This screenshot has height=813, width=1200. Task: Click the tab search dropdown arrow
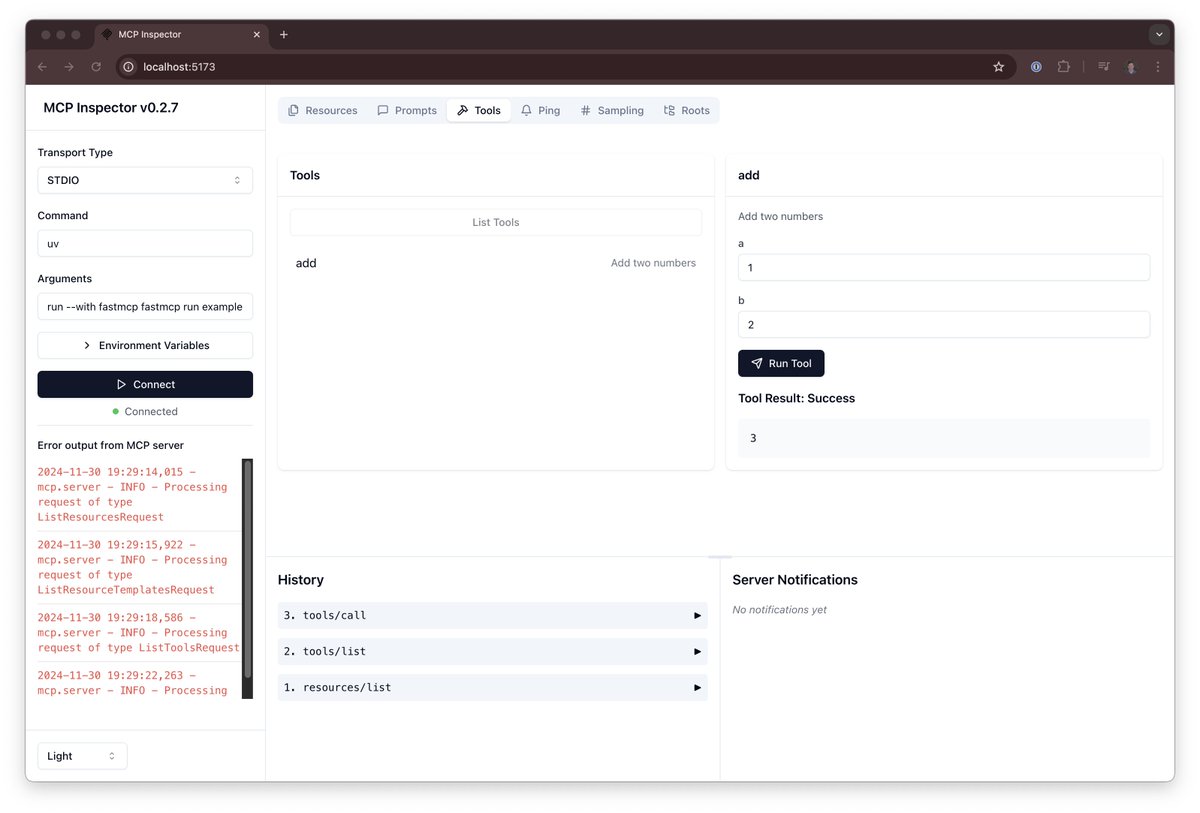1160,34
